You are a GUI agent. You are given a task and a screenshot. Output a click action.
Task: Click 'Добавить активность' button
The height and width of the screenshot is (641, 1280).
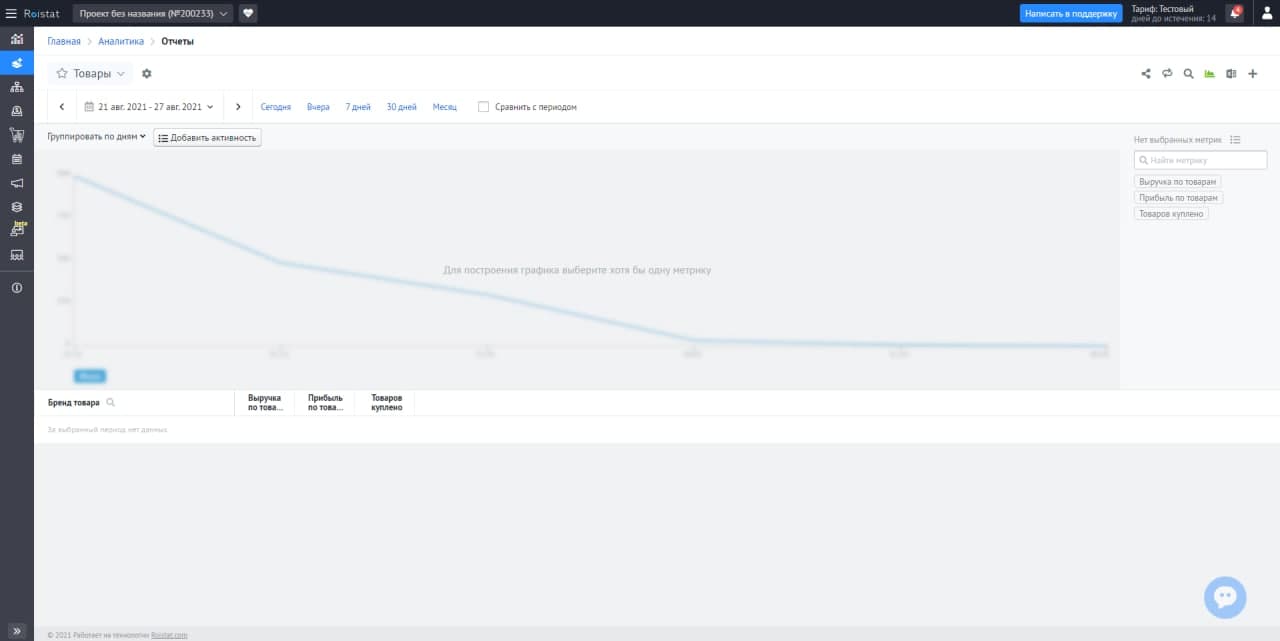(207, 138)
